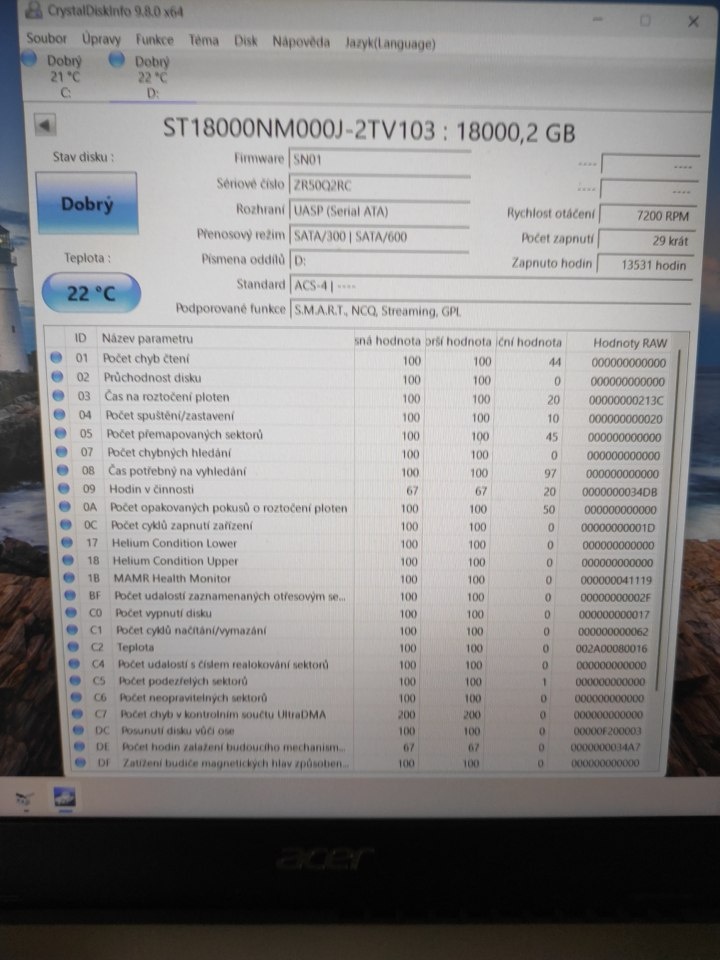Select the Průchodnost disku row name

point(152,377)
